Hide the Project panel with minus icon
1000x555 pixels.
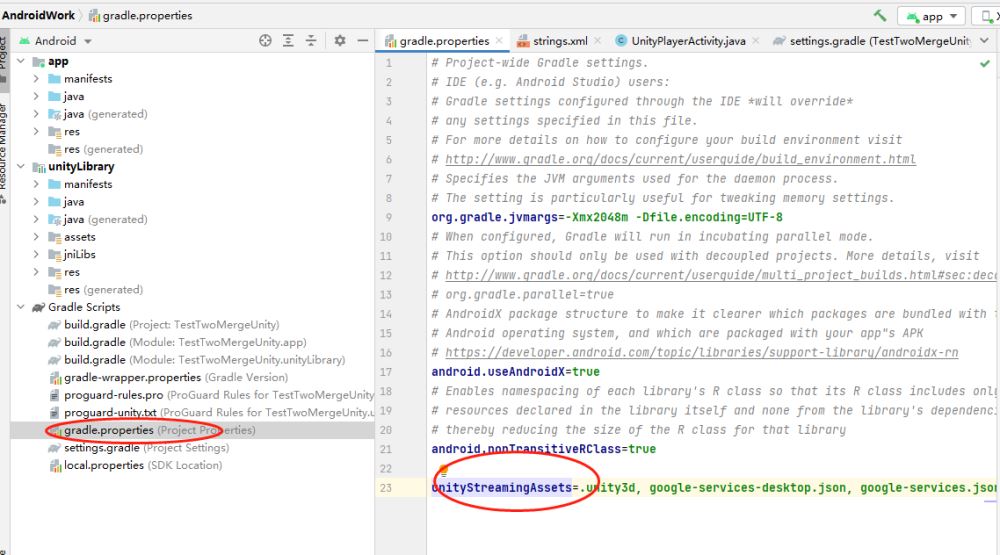(x=362, y=41)
